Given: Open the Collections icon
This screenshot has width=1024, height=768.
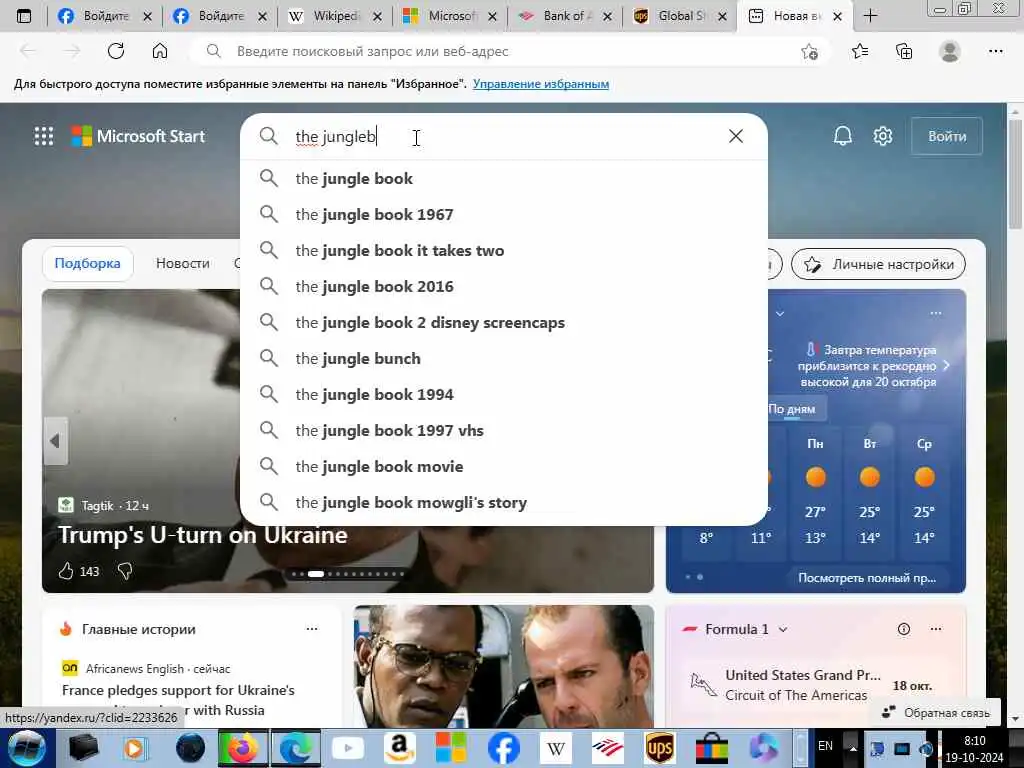Looking at the screenshot, I should click(x=904, y=51).
